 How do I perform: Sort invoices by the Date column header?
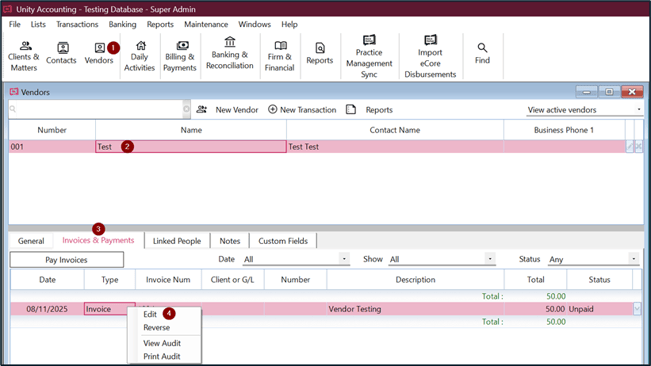pyautogui.click(x=47, y=280)
